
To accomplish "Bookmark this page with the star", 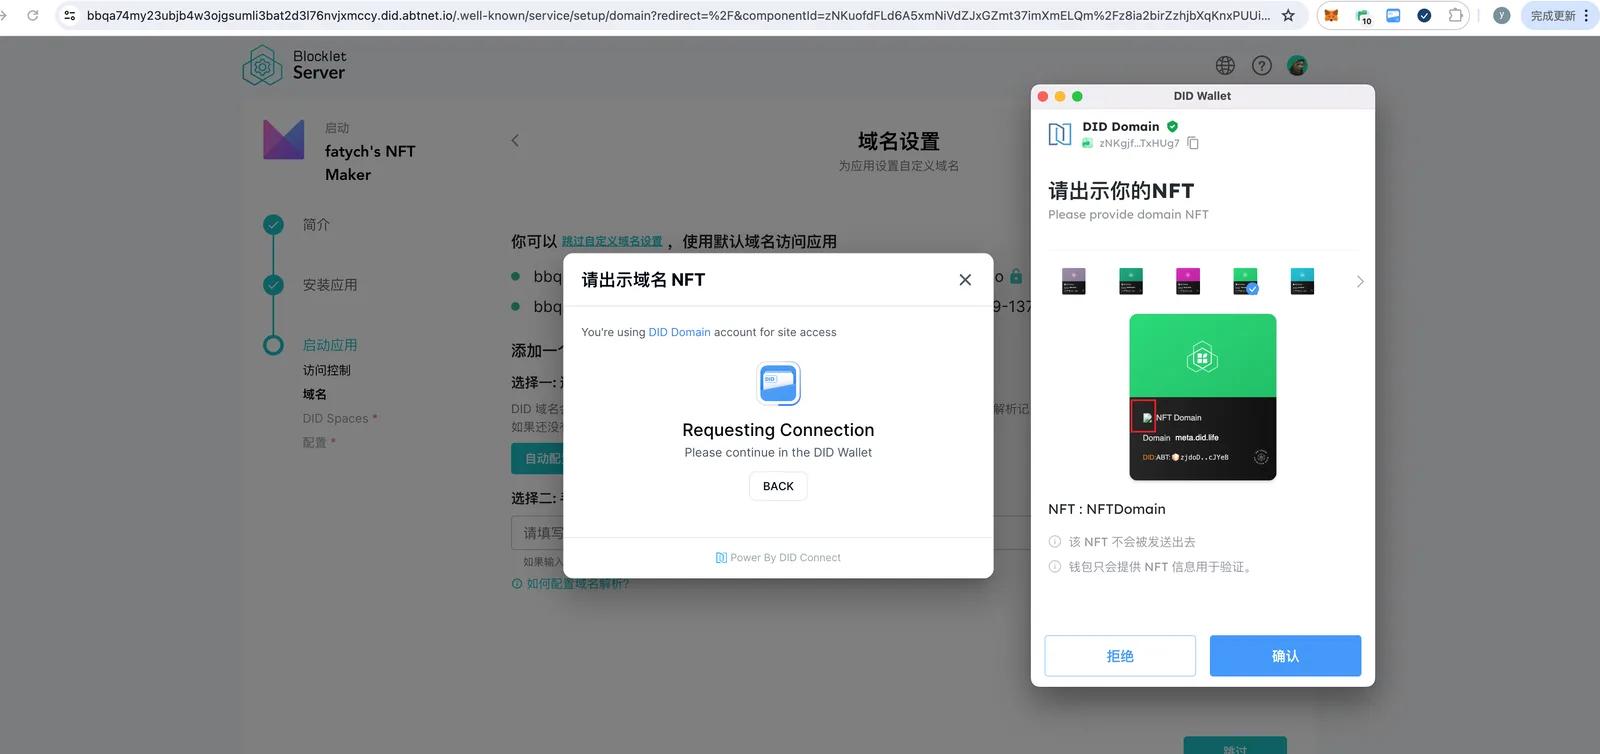I will point(1288,16).
